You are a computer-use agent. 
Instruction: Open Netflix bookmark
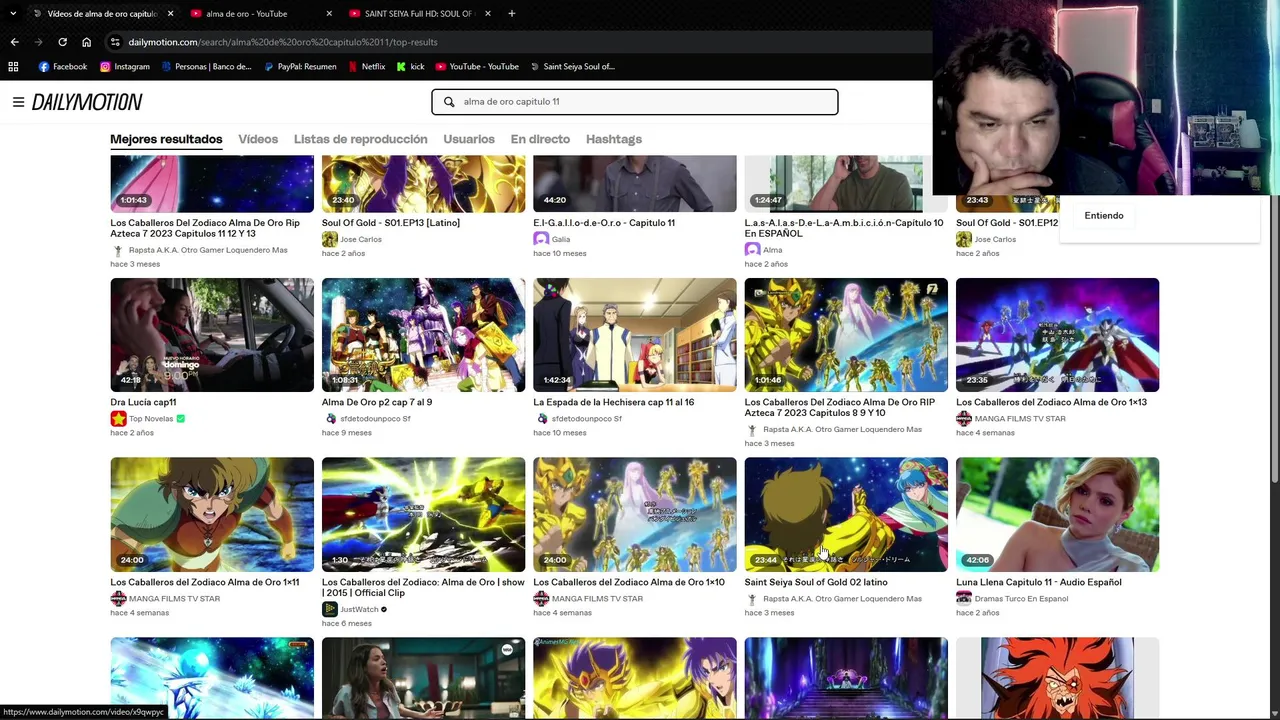pos(366,67)
